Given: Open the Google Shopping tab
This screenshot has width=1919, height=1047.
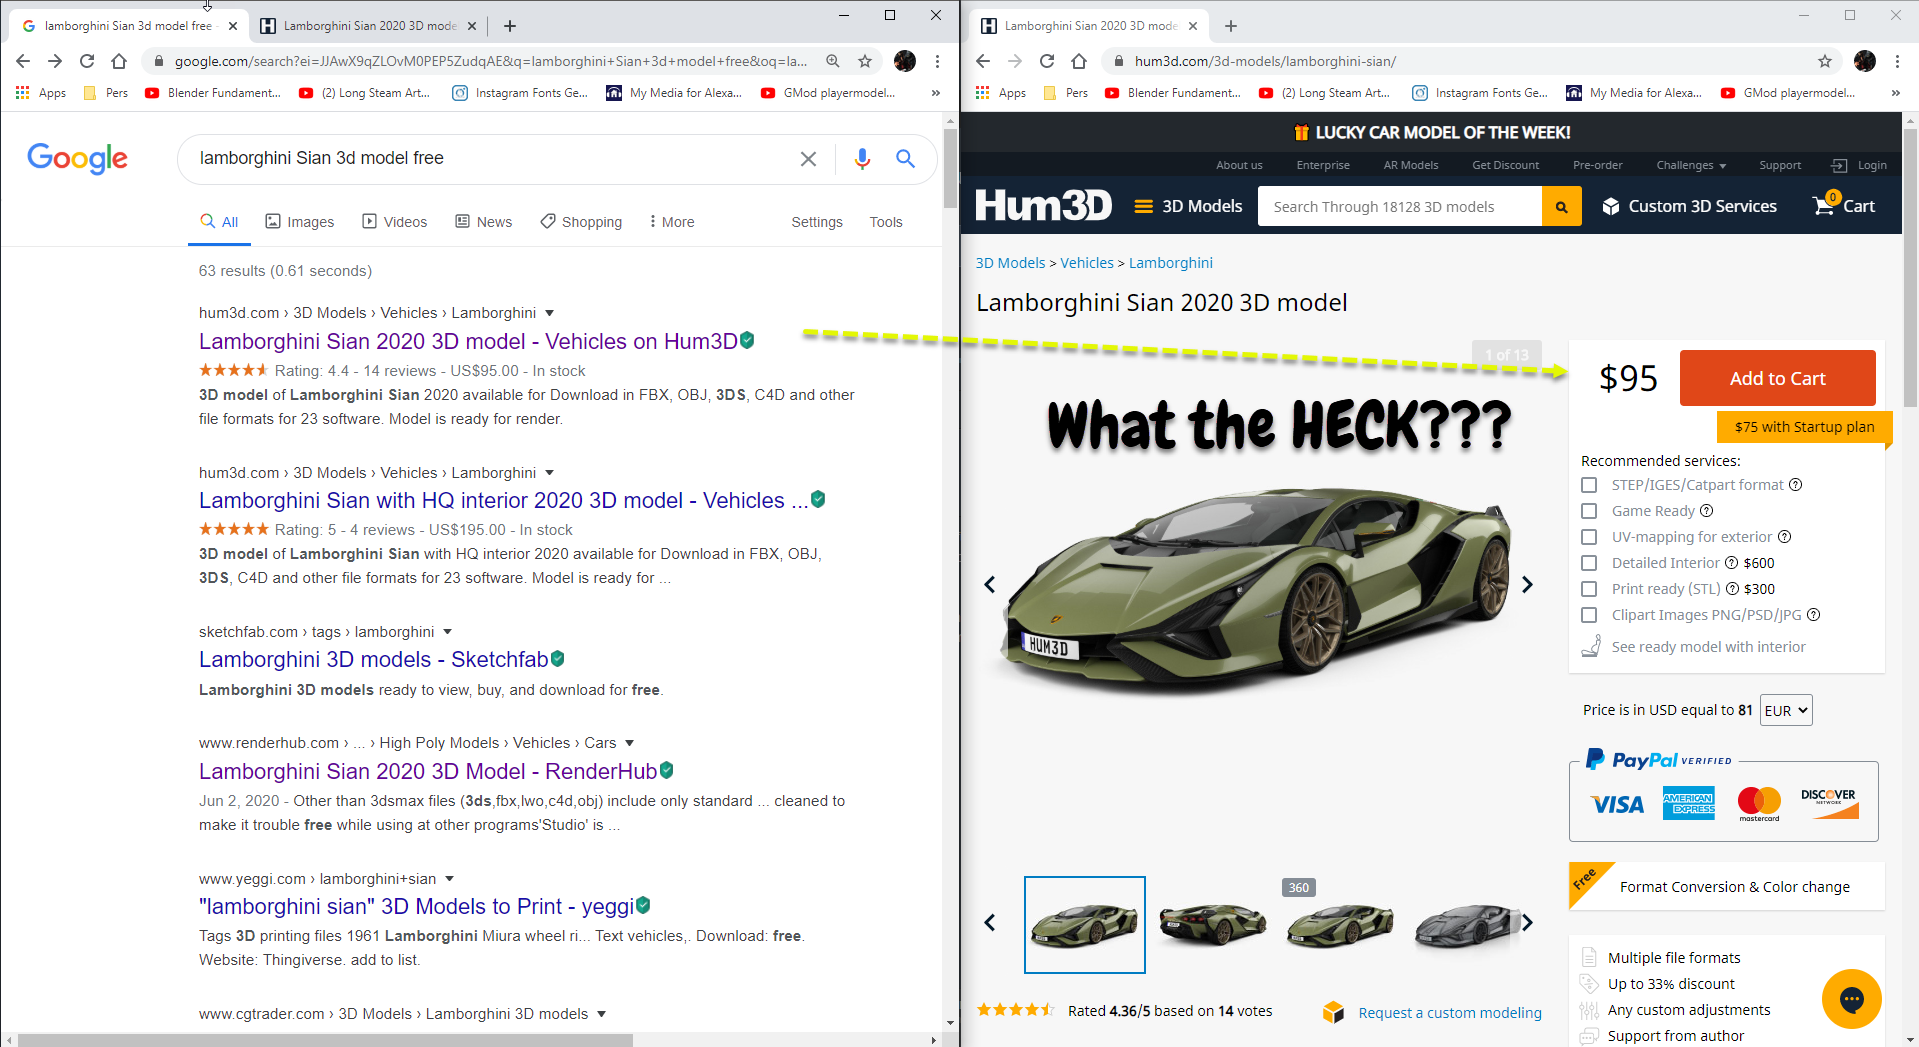Looking at the screenshot, I should pos(581,222).
